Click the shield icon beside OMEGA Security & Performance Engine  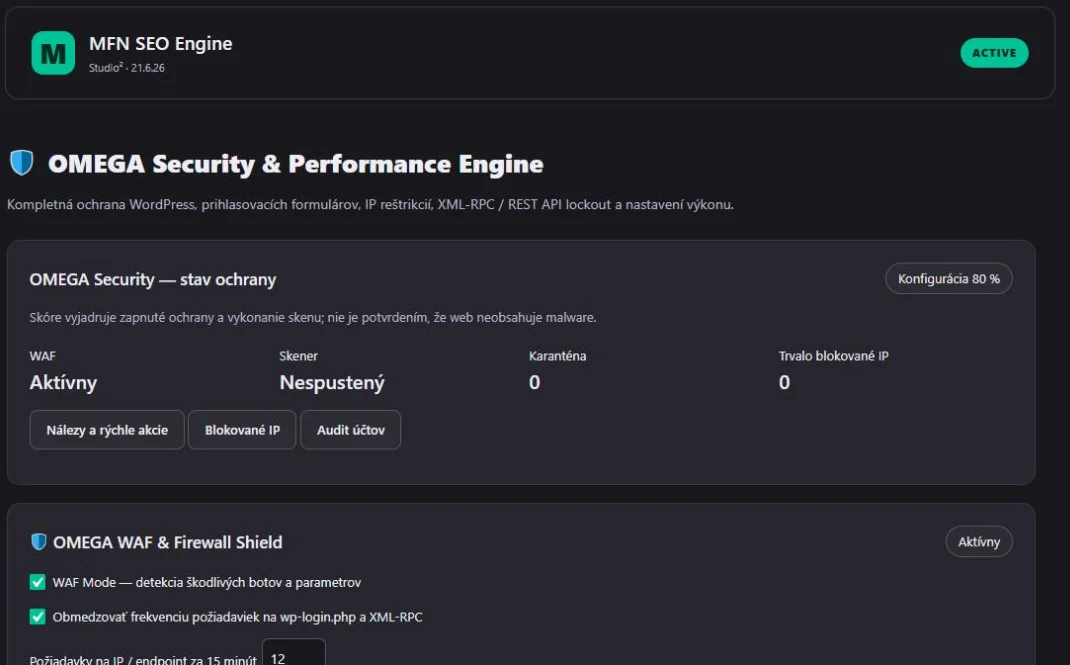coord(22,163)
